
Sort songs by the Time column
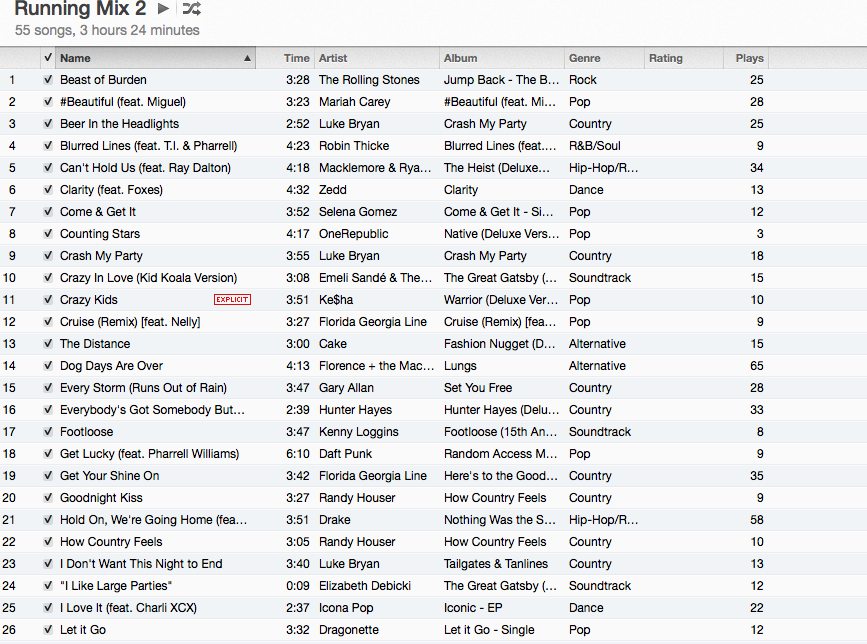(296, 58)
